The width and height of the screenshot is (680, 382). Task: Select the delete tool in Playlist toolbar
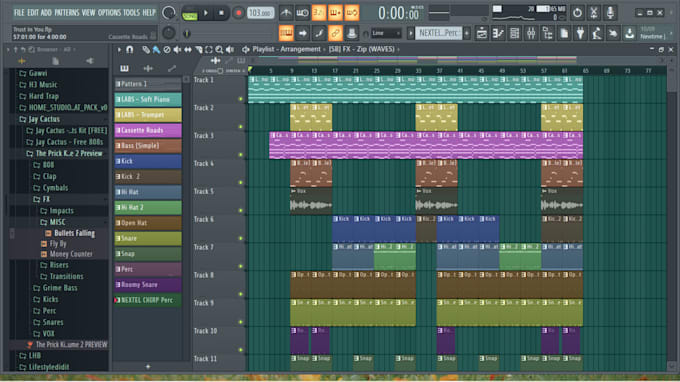point(167,49)
